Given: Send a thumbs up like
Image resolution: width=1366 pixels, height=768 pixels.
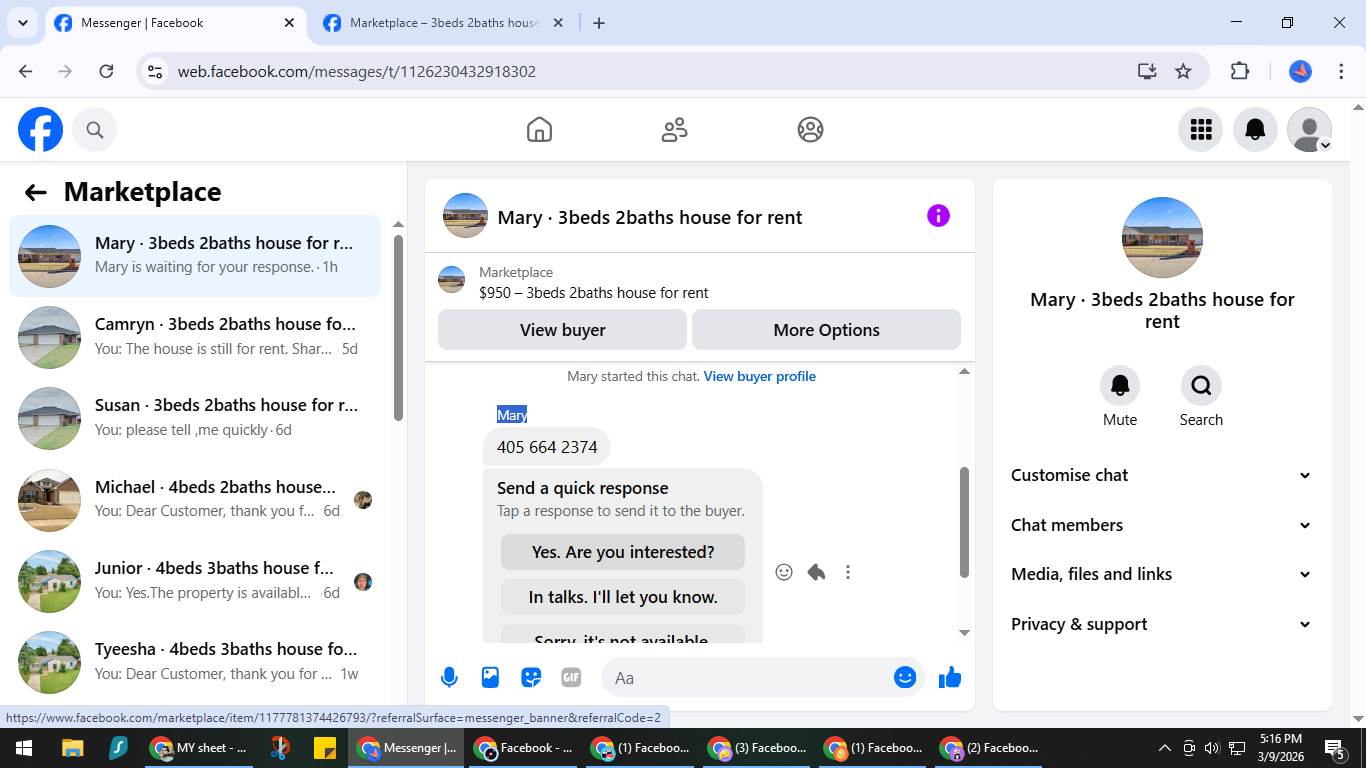Looking at the screenshot, I should [950, 678].
